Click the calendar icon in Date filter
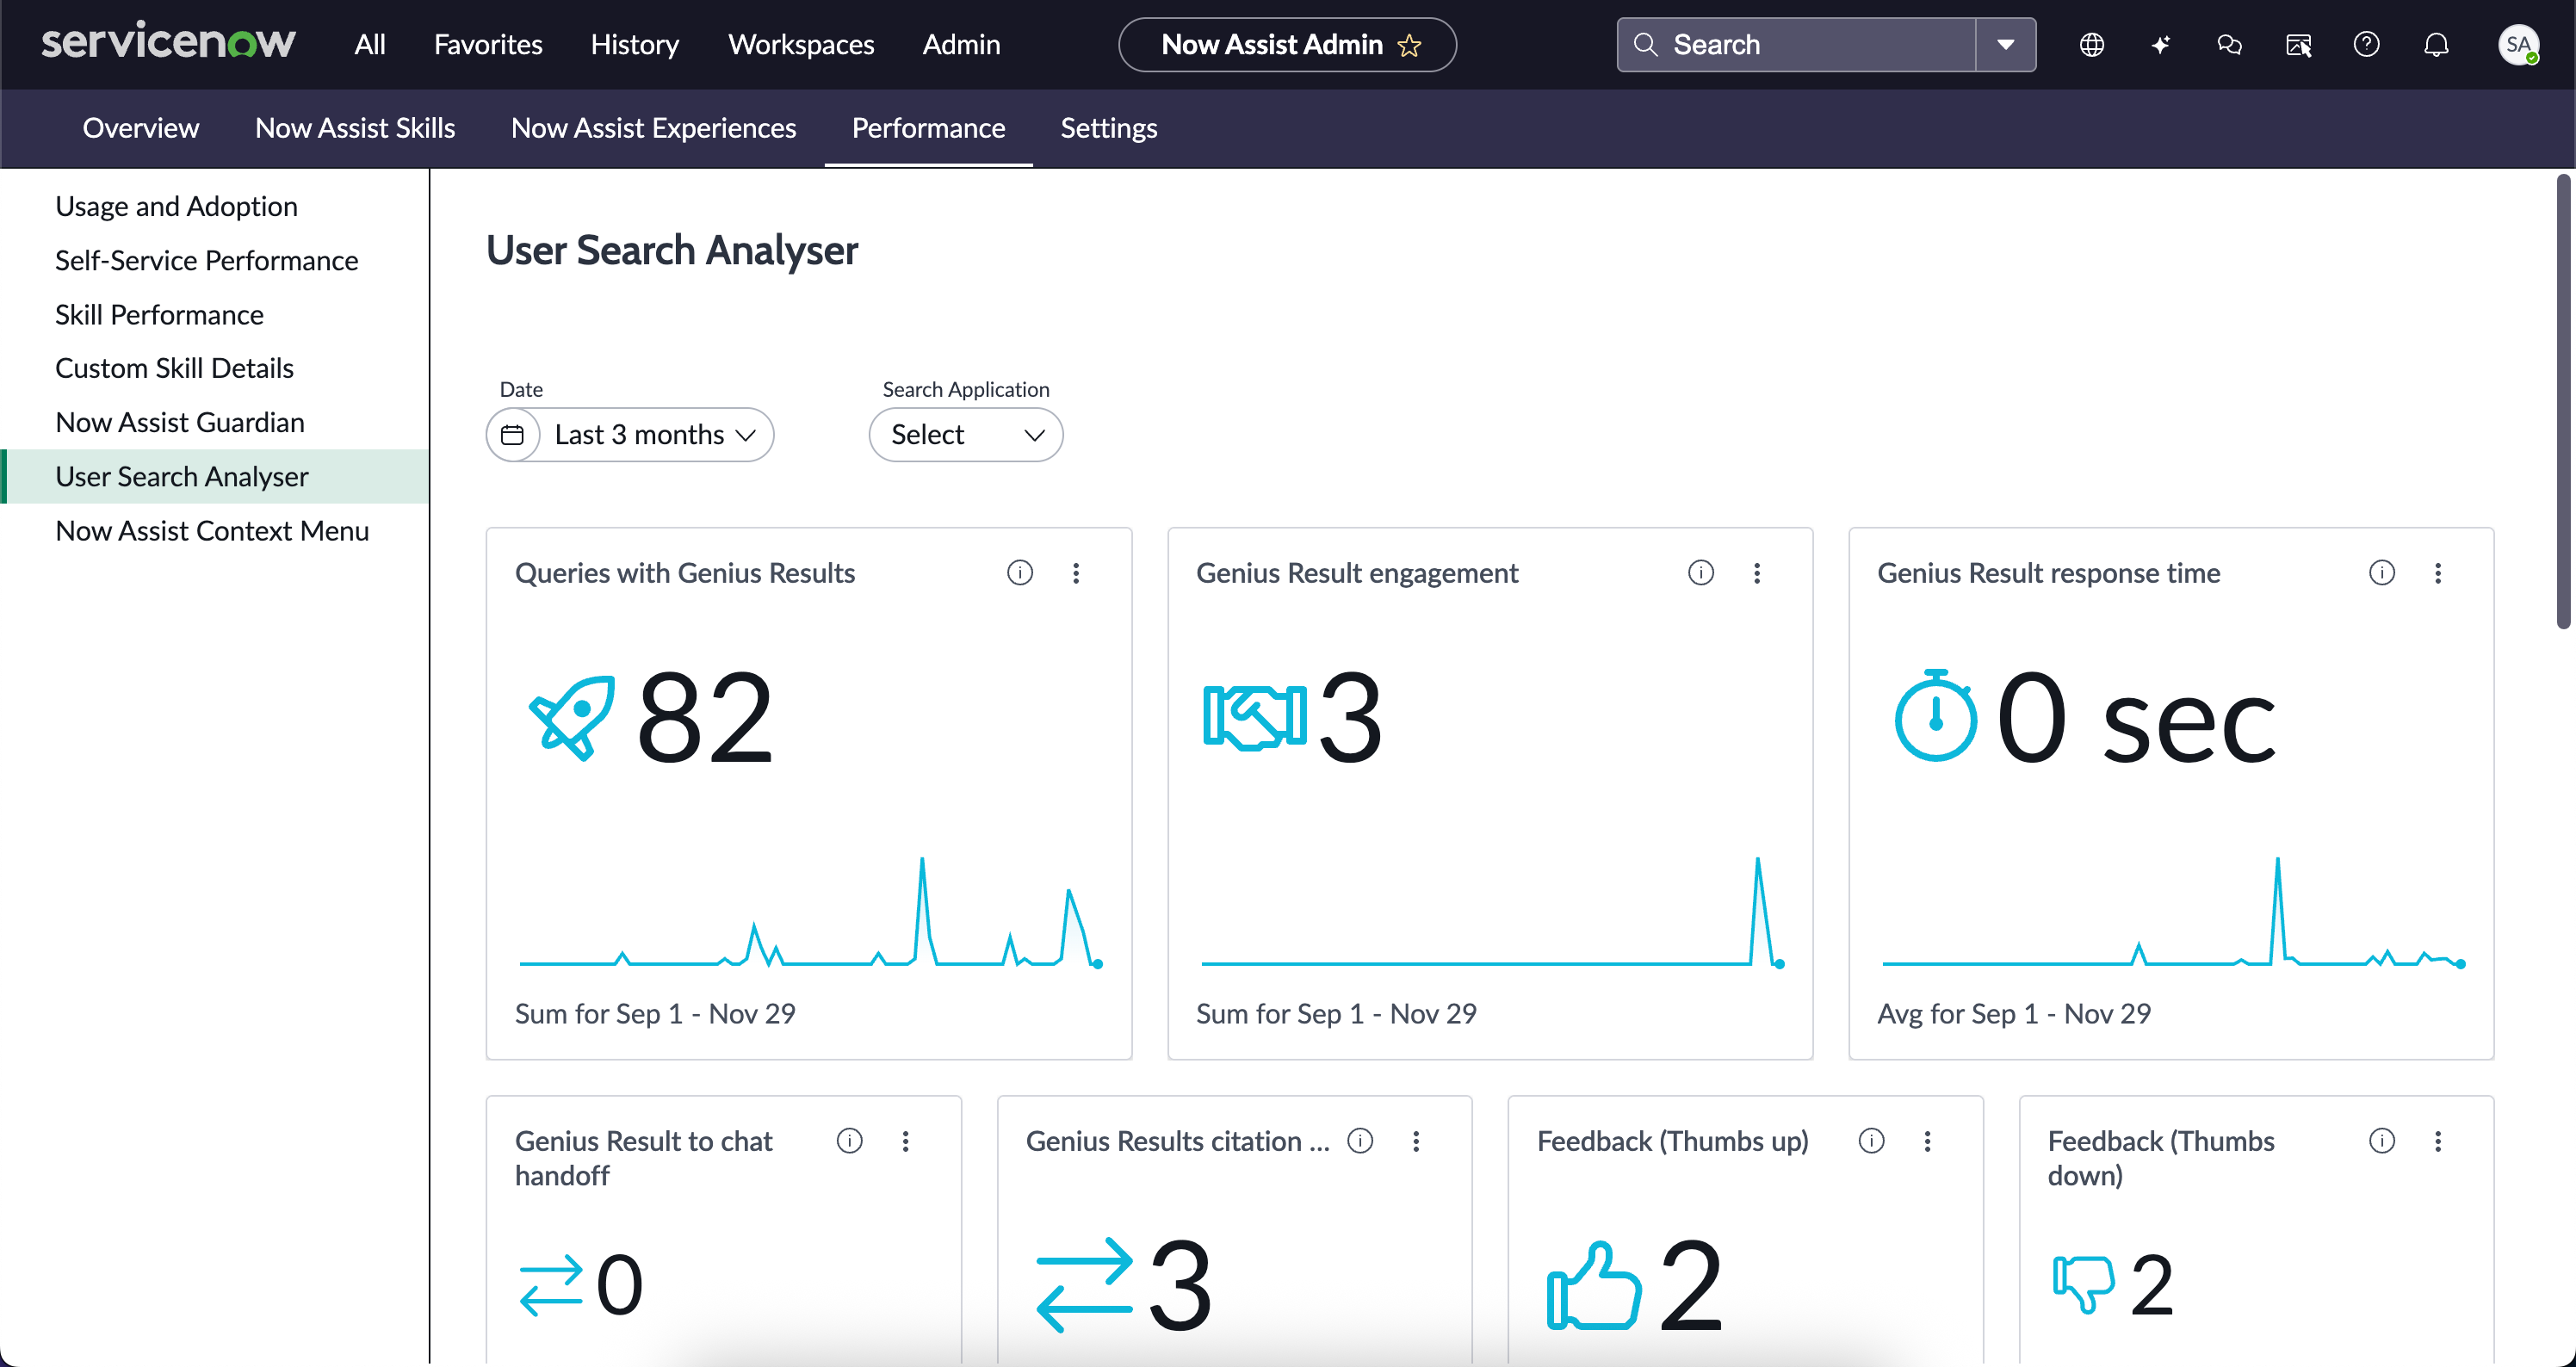This screenshot has width=2576, height=1367. [x=512, y=435]
